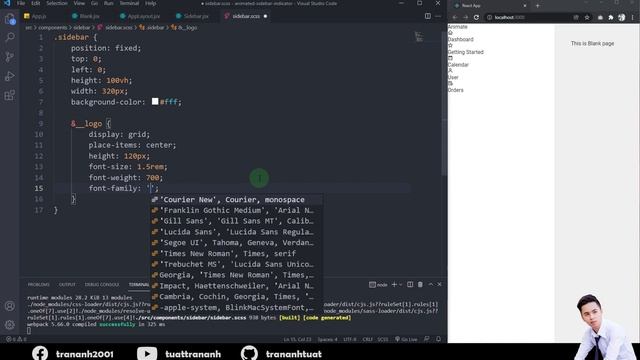The height and width of the screenshot is (360, 640).
Task: Click the new terminal plus icon
Action: [x=394, y=284]
